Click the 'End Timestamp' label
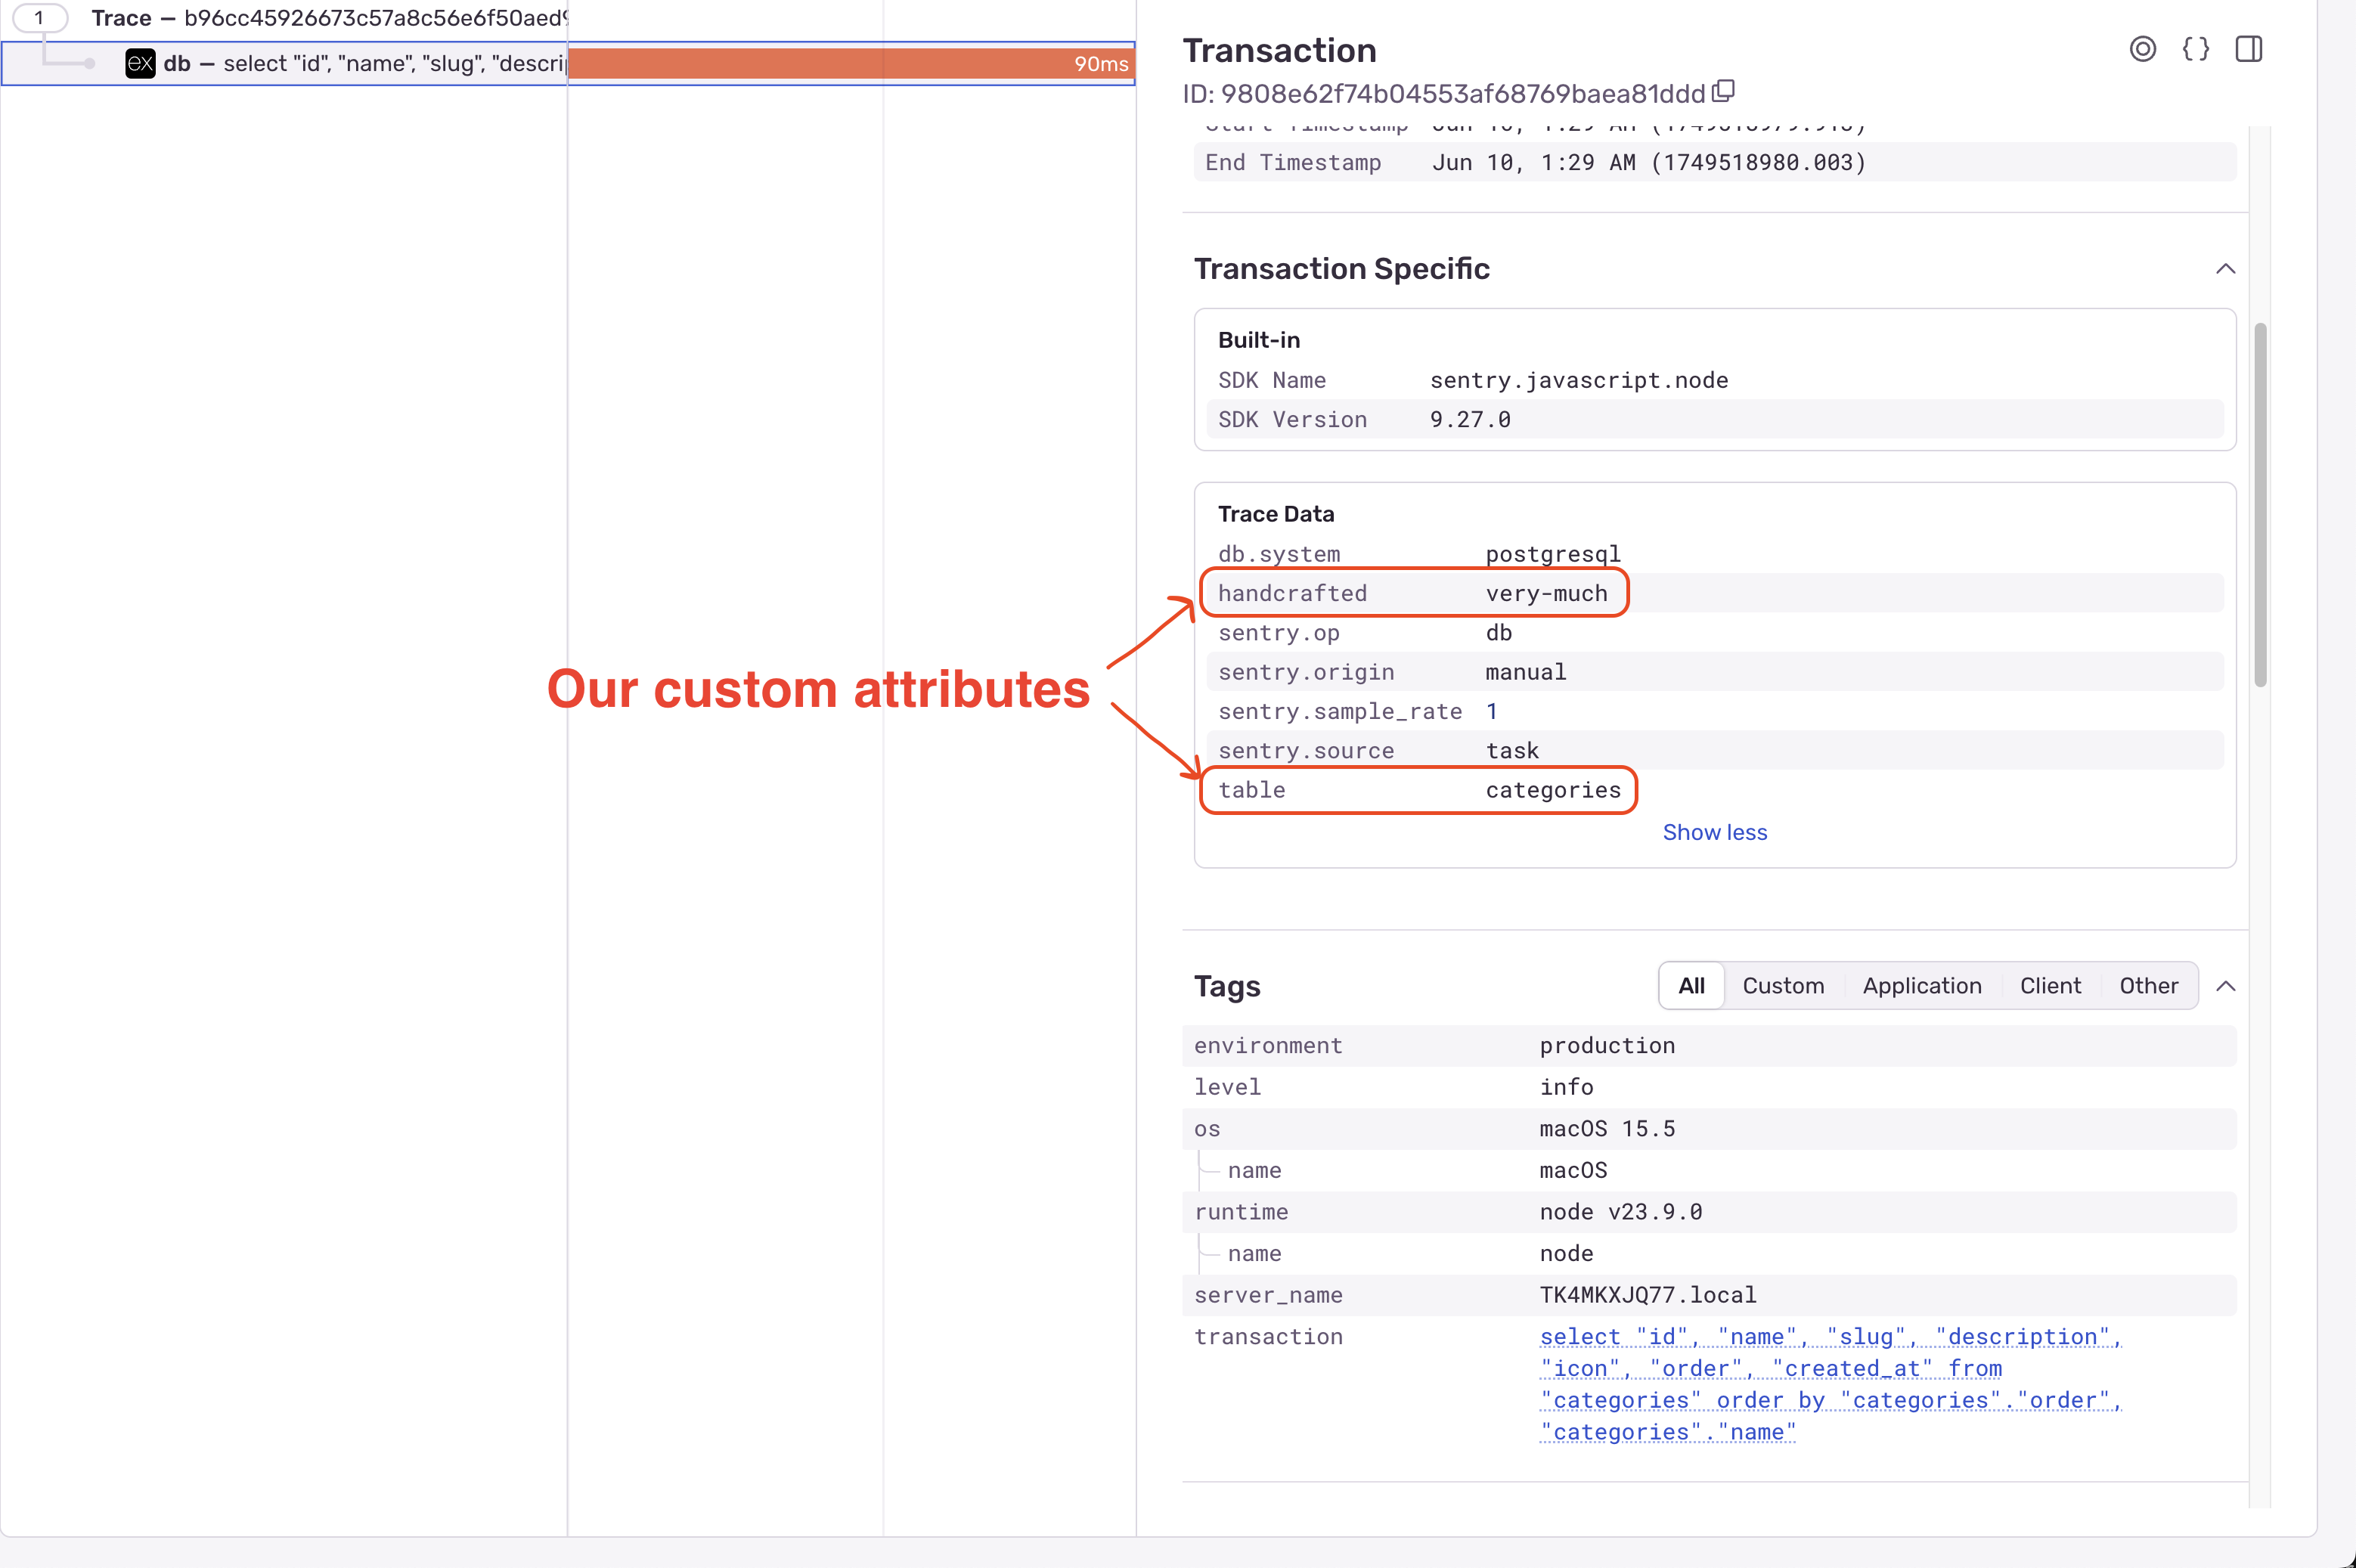Screen dimensions: 2356x1568 [x=1292, y=162]
